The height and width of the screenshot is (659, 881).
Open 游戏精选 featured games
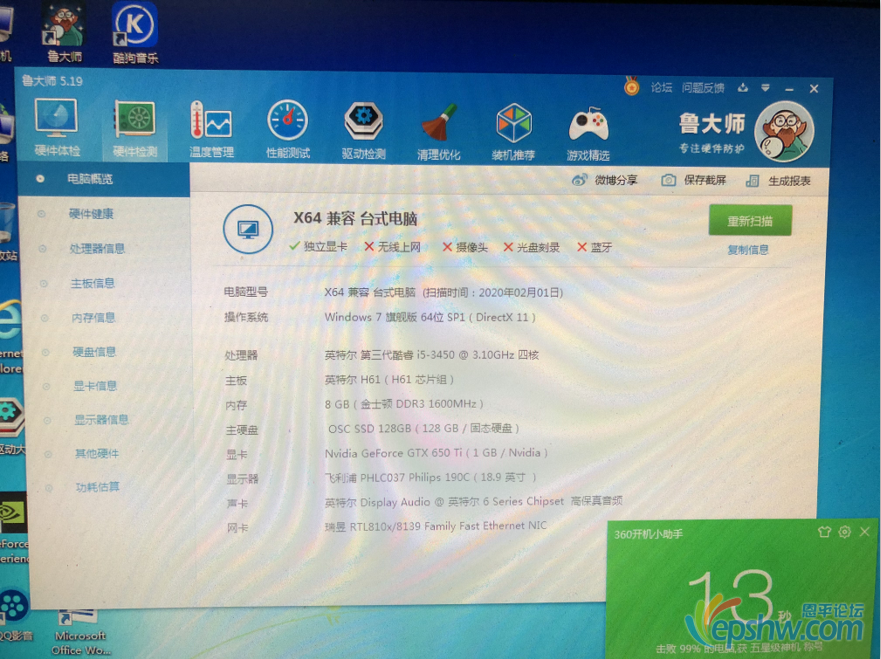[x=588, y=133]
